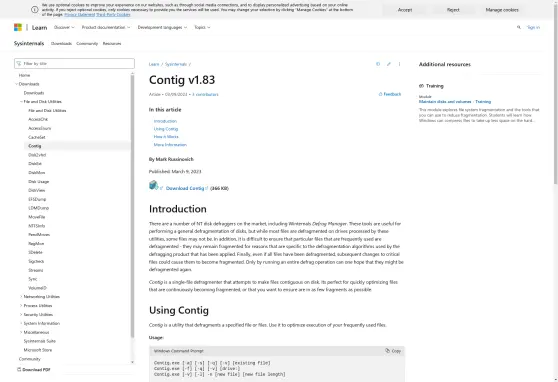Select Sysinternals Suite in the sidebar
This screenshot has width=558, height=382.
[x=40, y=341]
